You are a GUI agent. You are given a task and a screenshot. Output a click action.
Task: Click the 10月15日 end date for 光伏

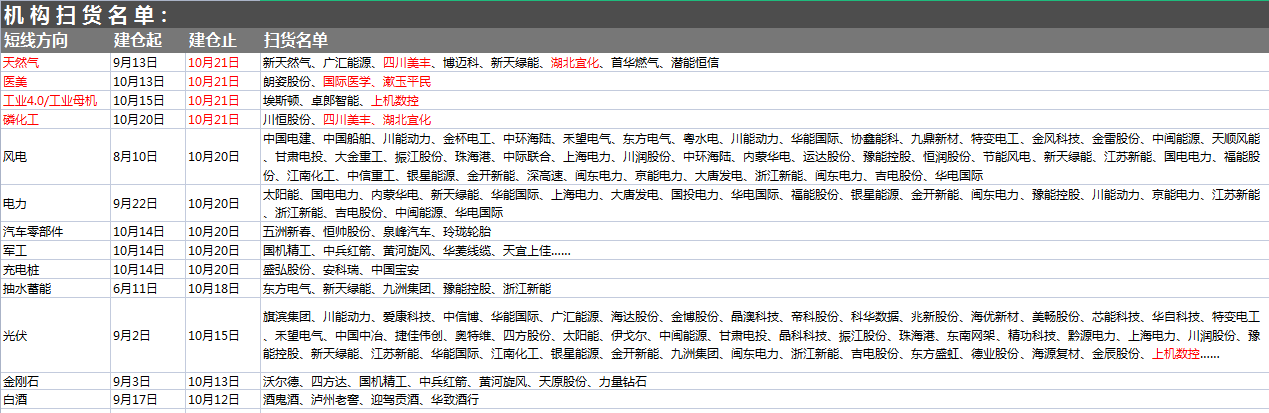tap(222, 335)
